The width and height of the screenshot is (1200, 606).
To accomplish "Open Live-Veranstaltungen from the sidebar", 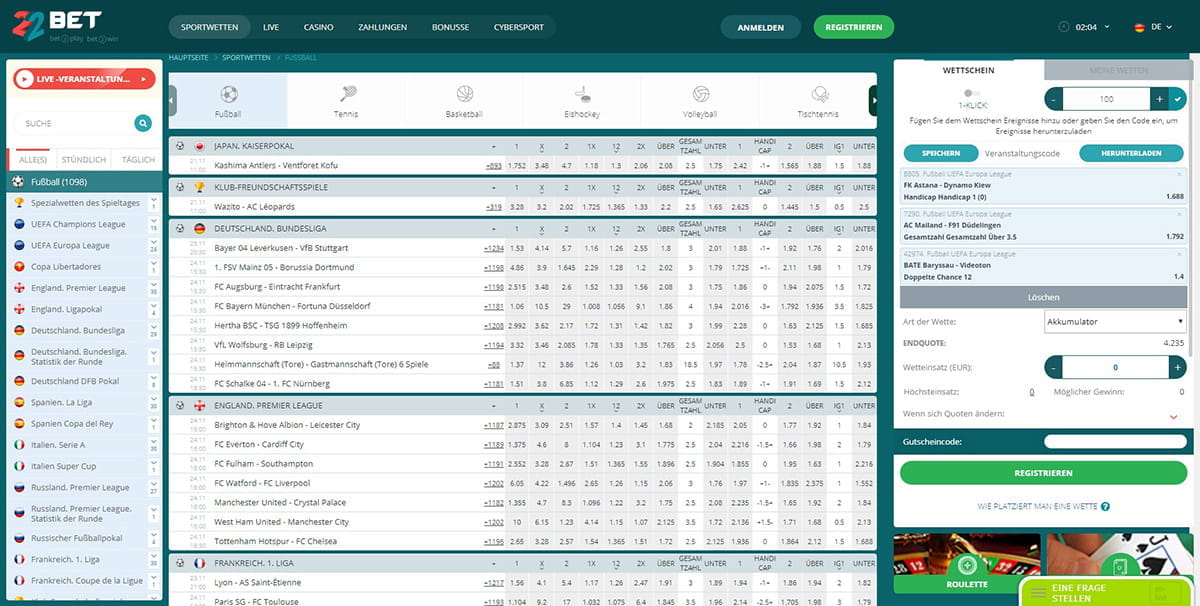I will [x=85, y=79].
